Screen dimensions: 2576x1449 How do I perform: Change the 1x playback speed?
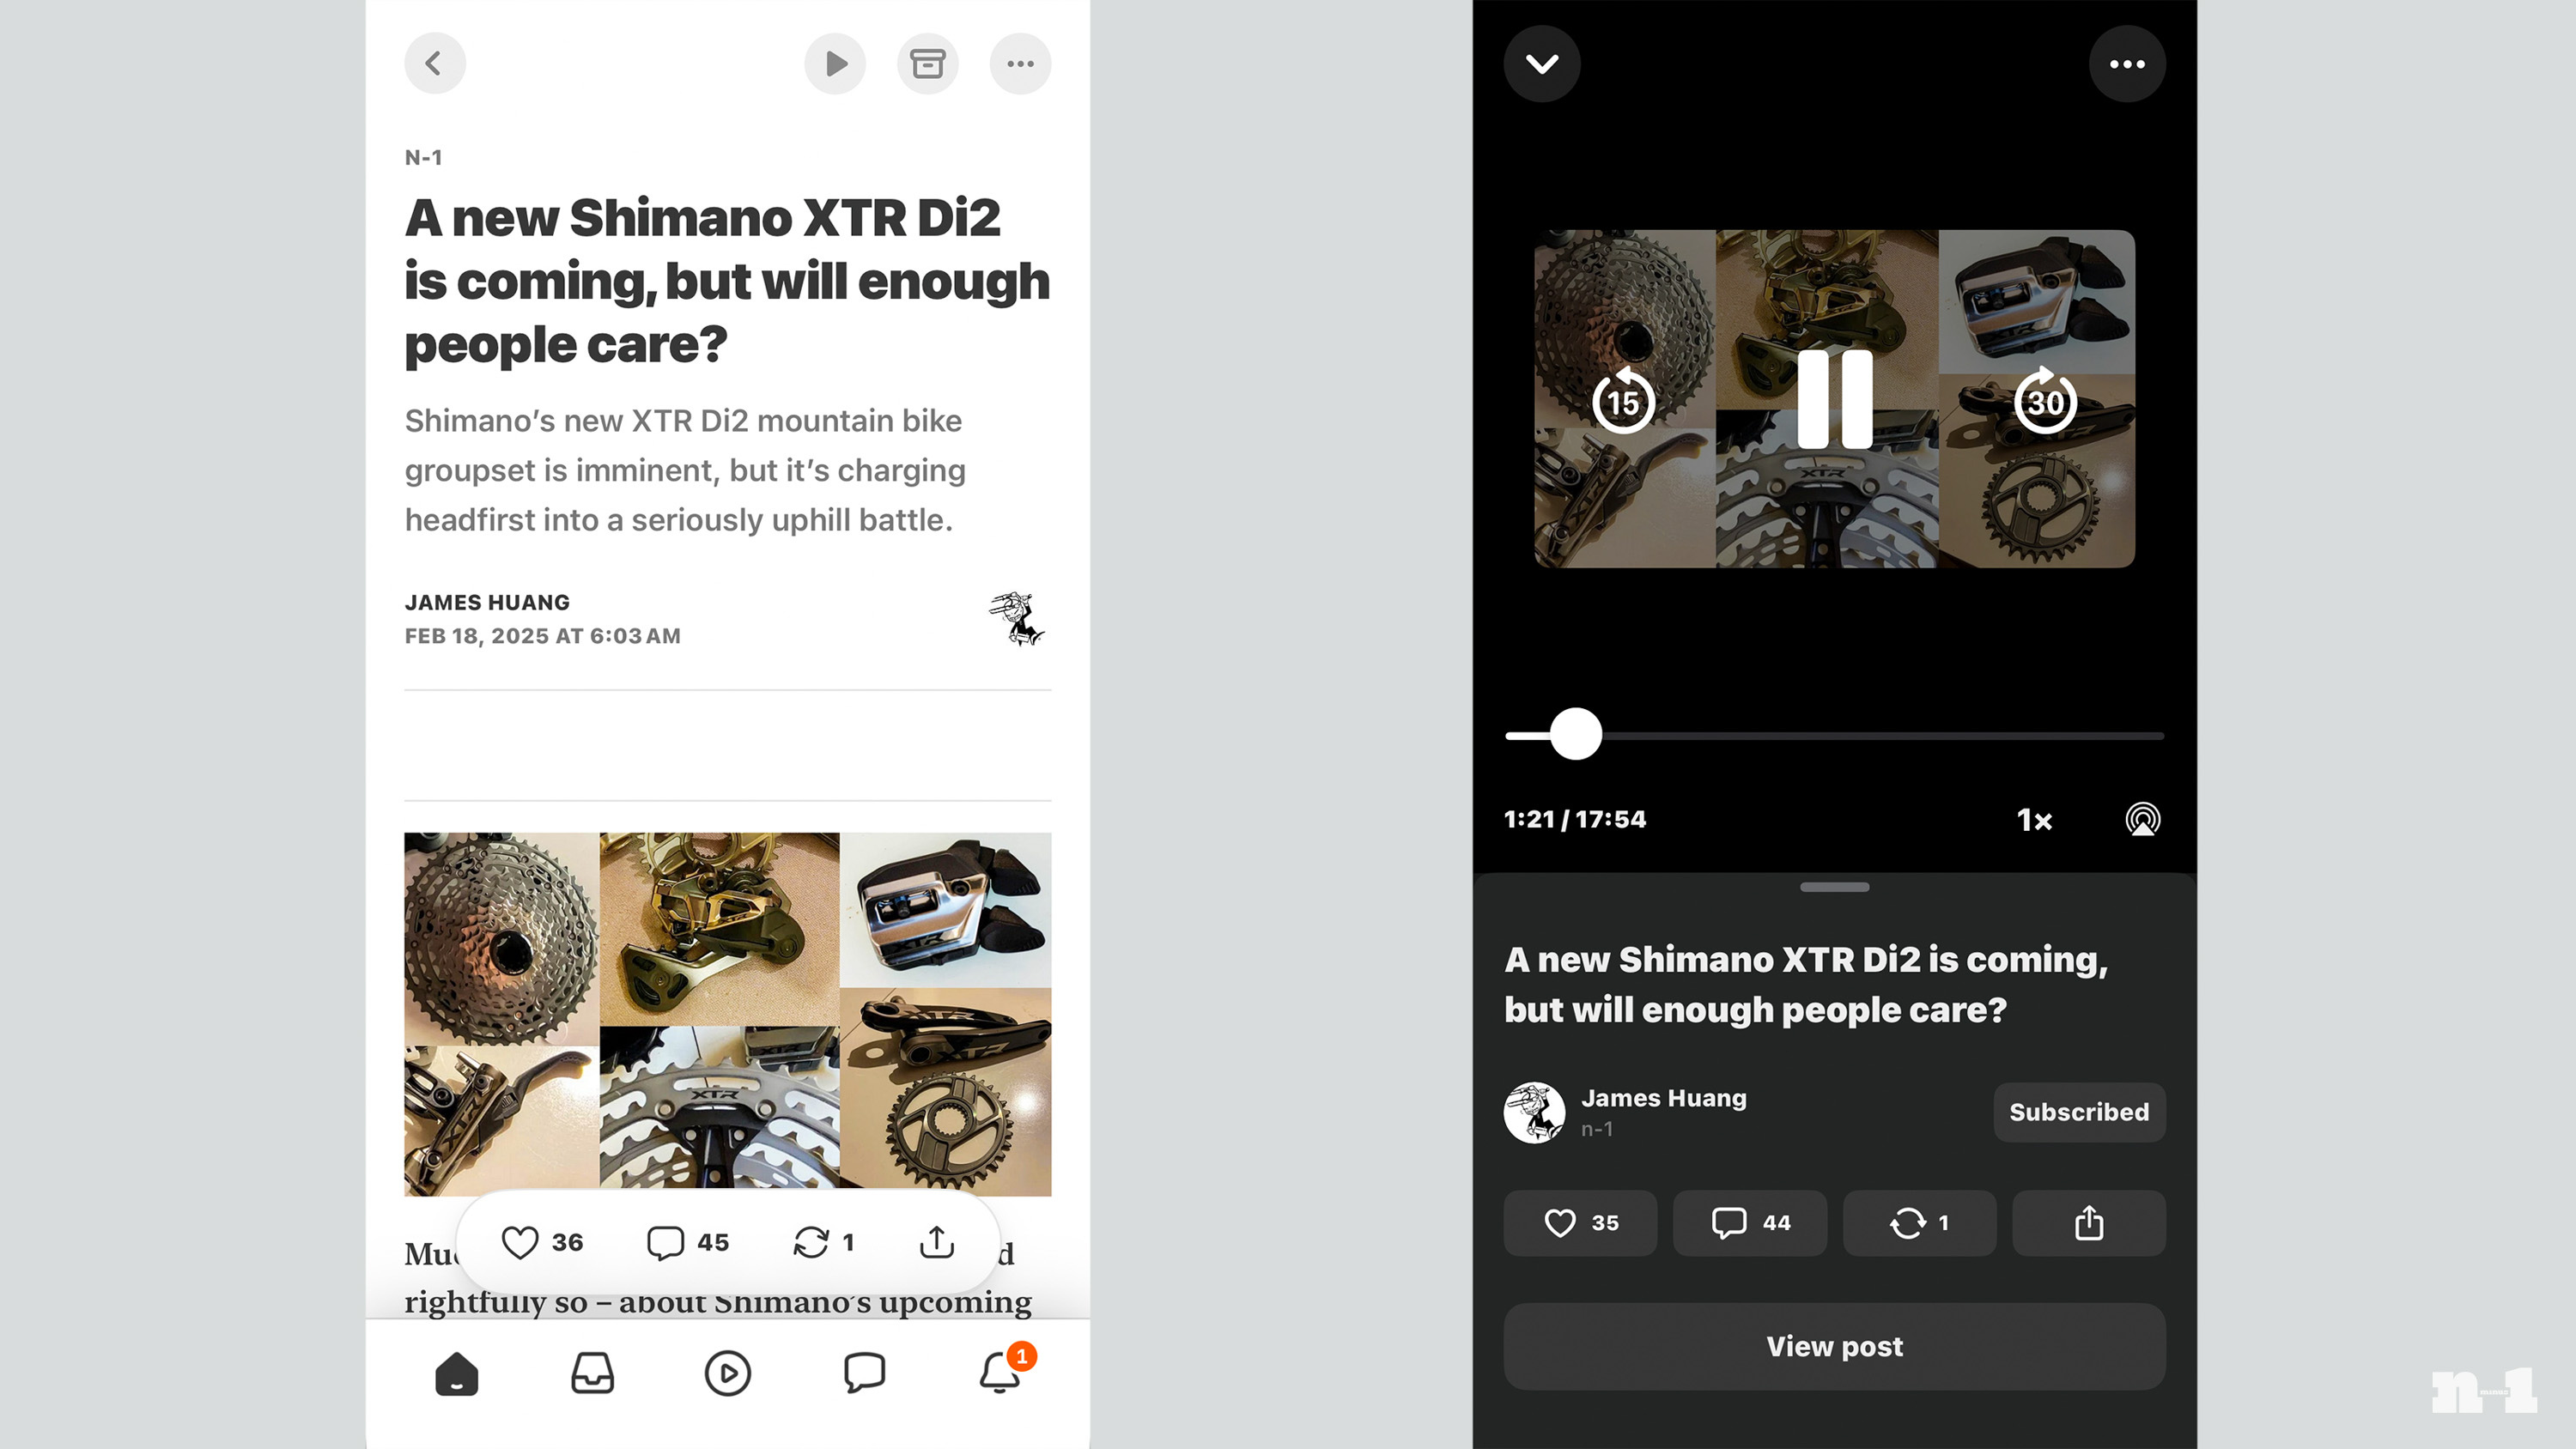click(x=2034, y=820)
